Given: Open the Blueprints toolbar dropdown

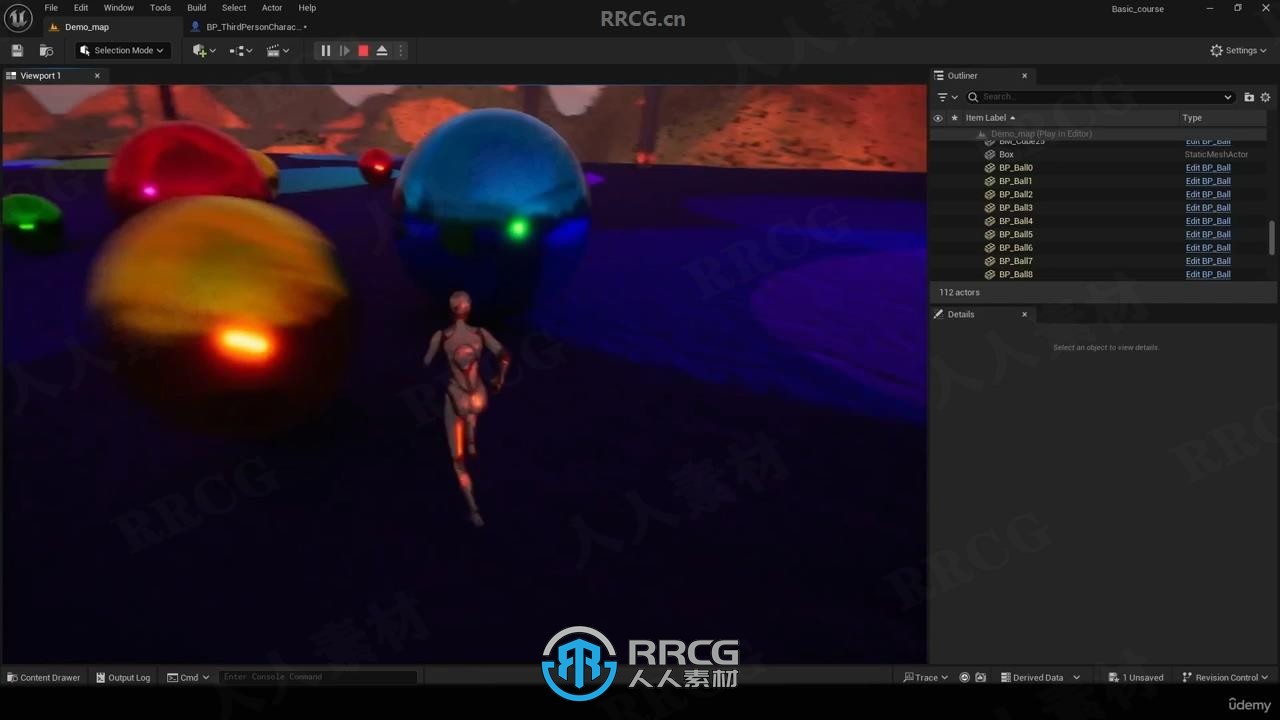Looking at the screenshot, I should click(241, 50).
